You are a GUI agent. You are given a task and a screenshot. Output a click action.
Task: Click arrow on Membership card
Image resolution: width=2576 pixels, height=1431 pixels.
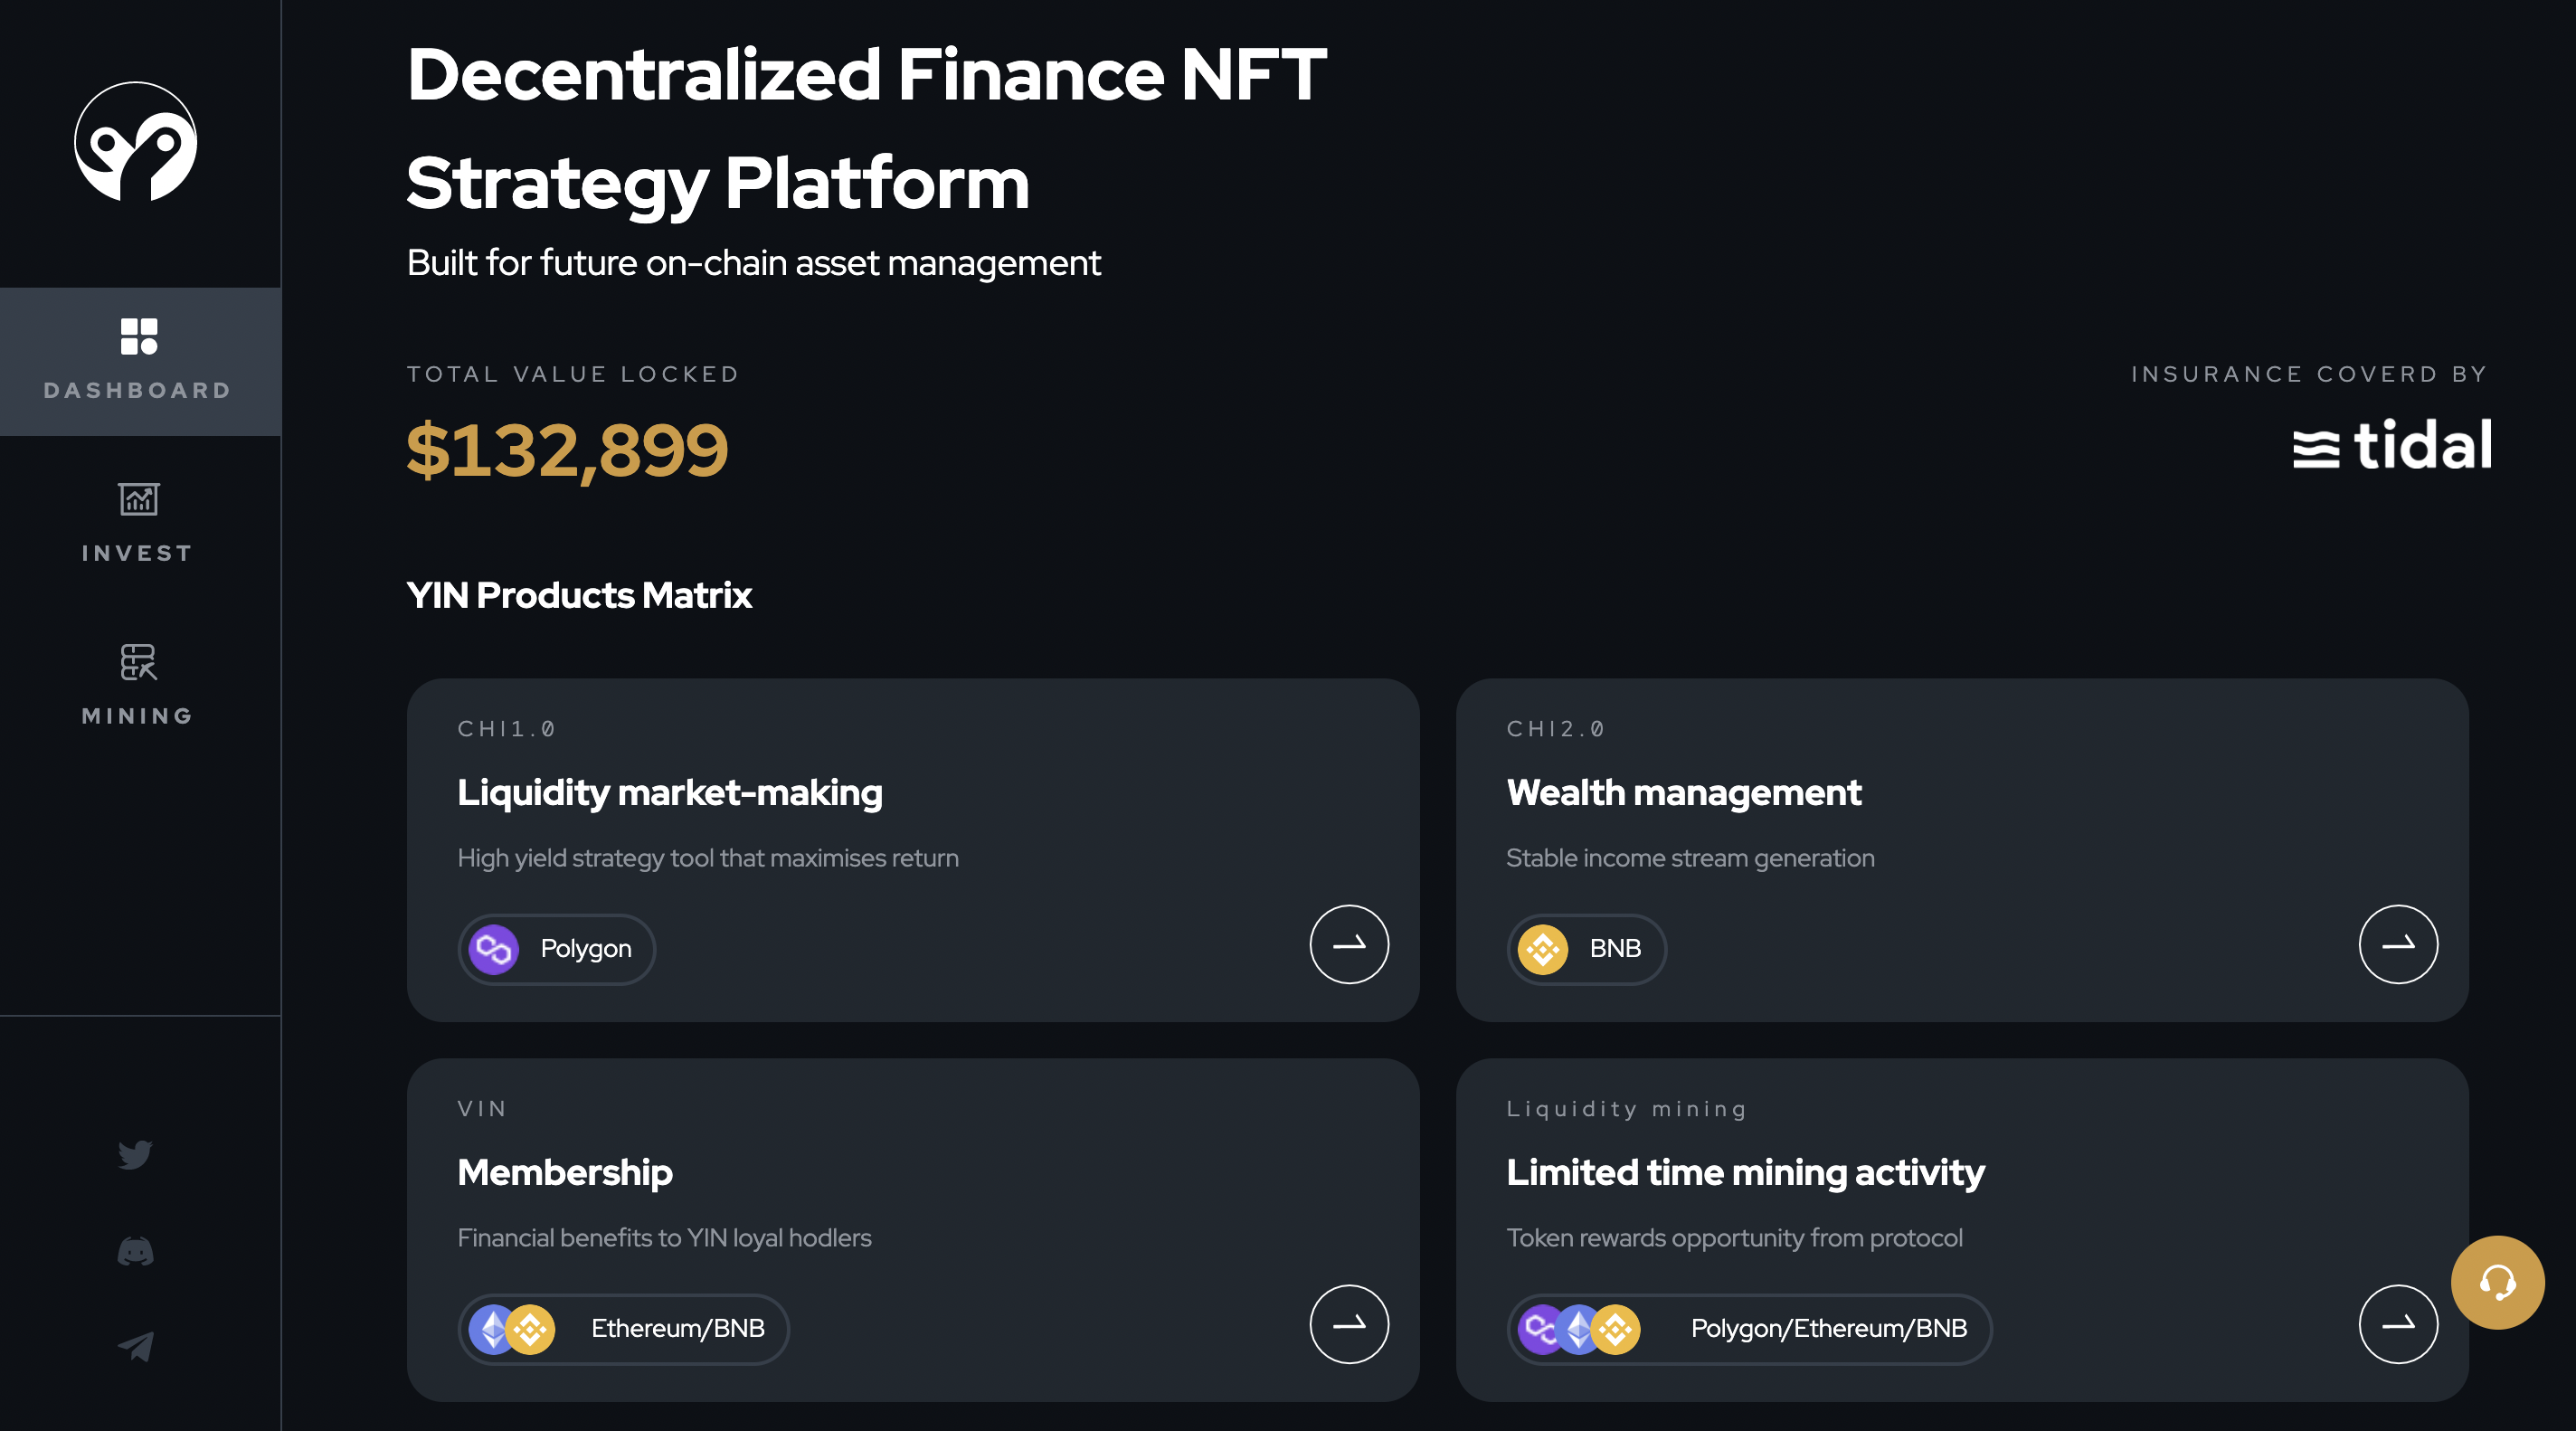coord(1349,1324)
